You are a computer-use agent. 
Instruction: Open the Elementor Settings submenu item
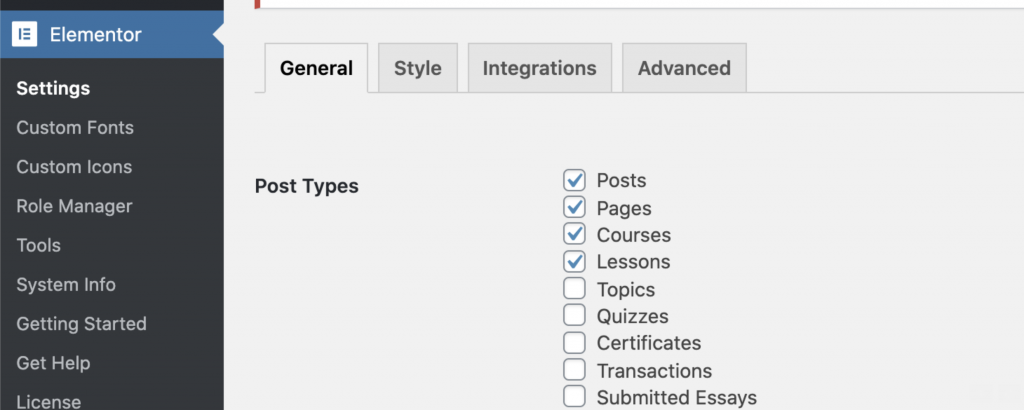point(53,88)
